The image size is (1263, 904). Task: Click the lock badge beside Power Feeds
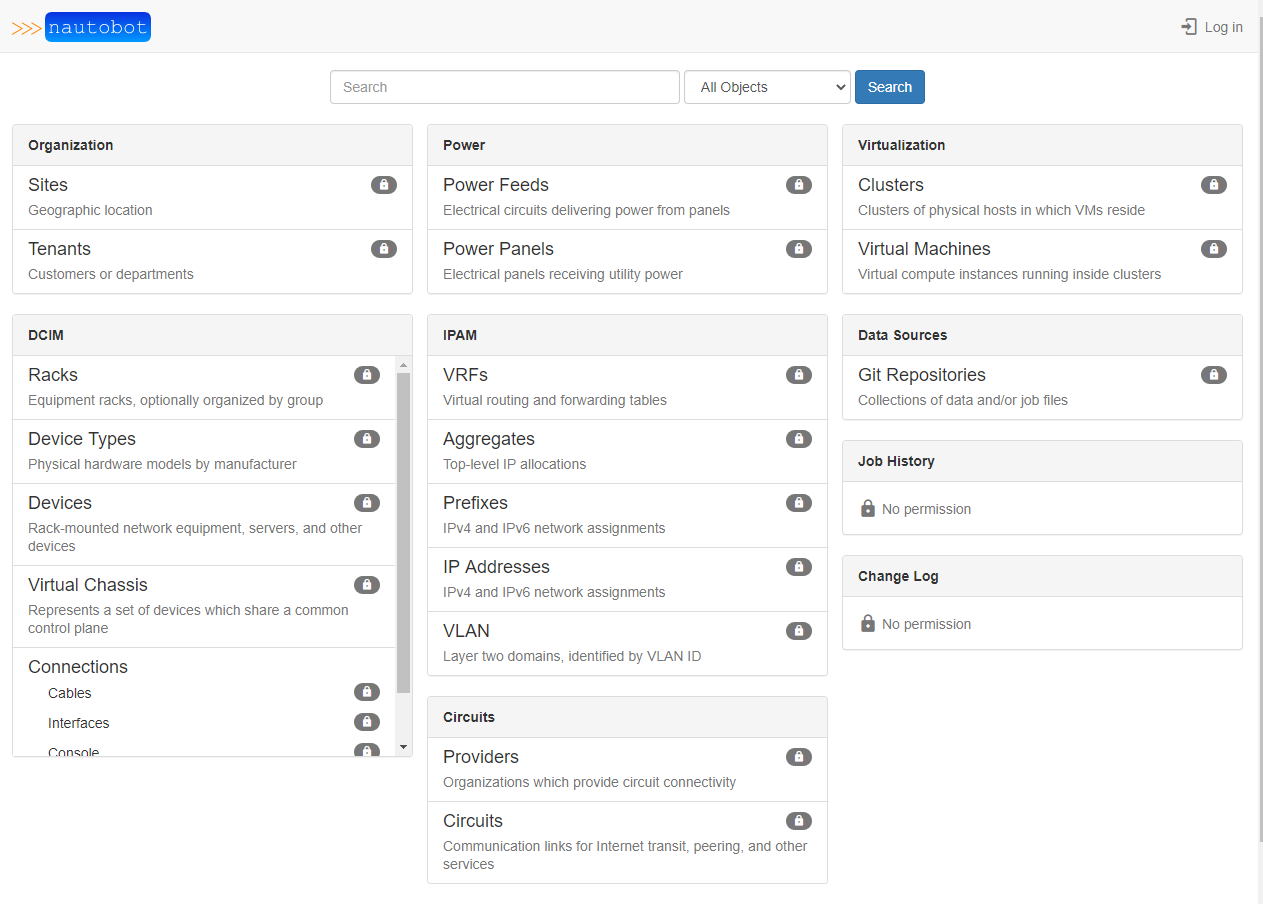point(799,185)
